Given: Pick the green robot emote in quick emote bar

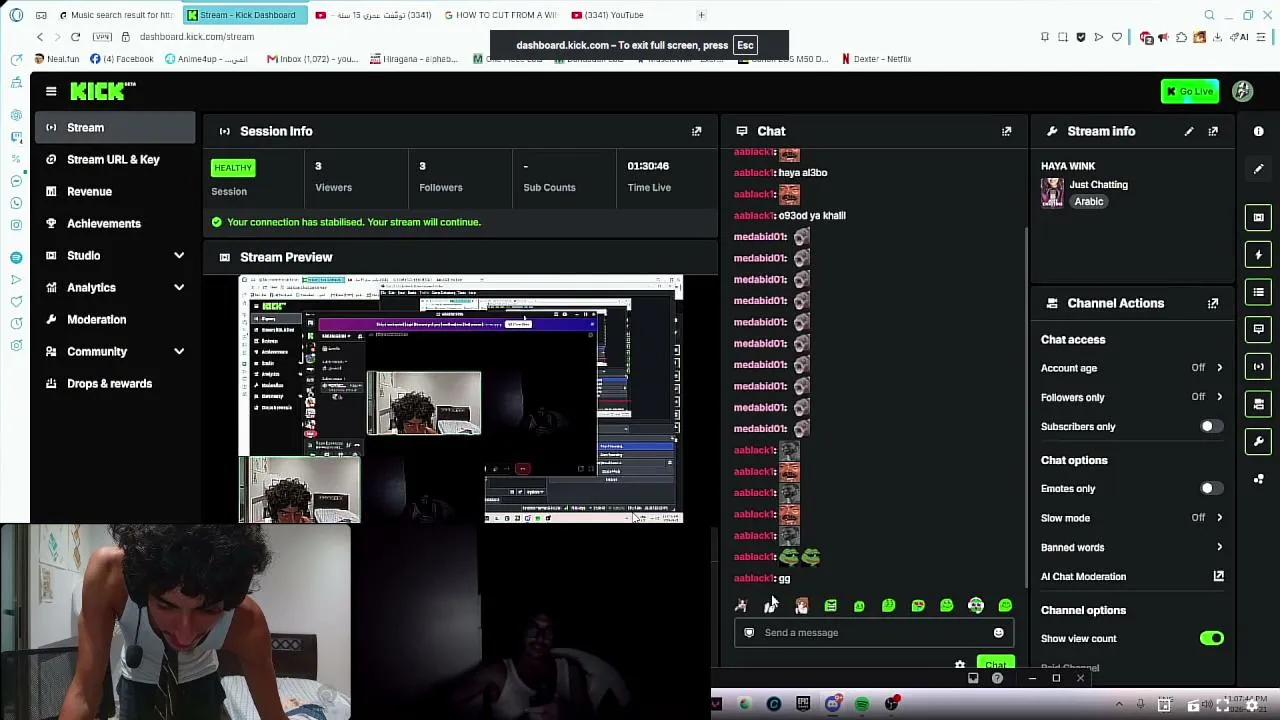Looking at the screenshot, I should pos(830,605).
